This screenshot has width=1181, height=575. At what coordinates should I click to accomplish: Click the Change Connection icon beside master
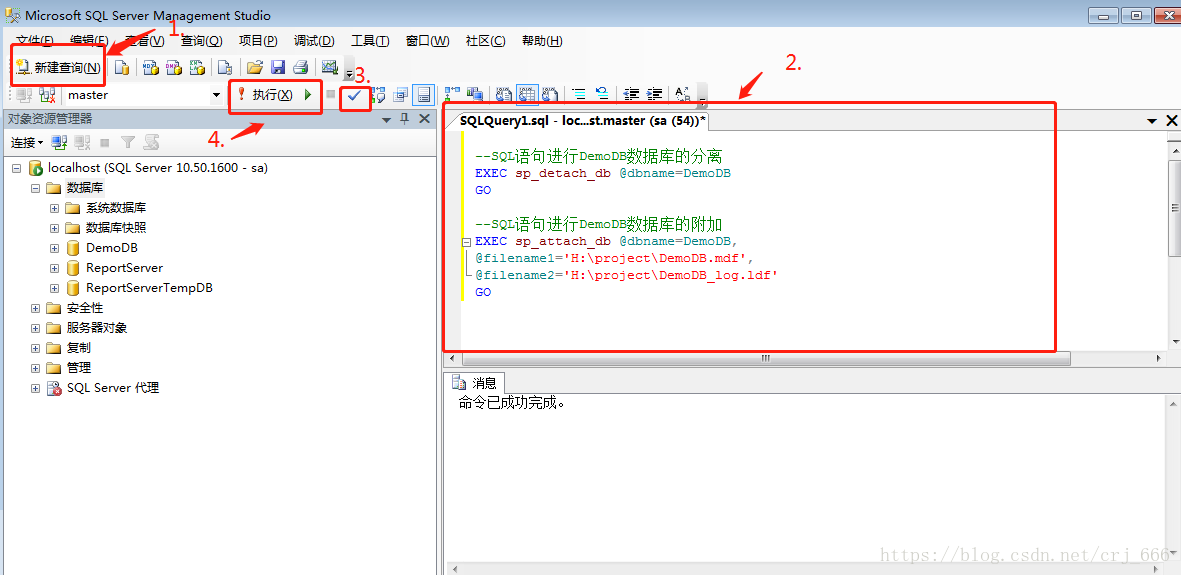[47, 95]
